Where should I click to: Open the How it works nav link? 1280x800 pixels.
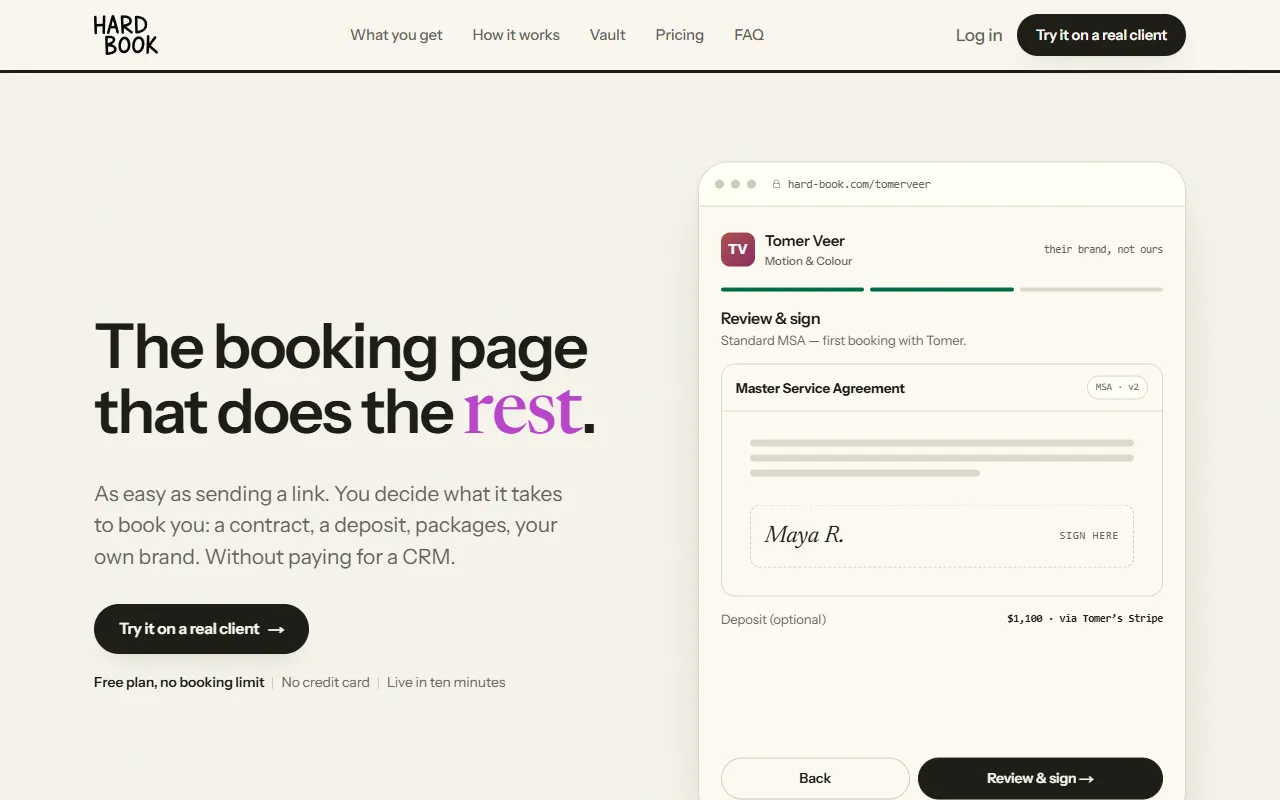coord(516,35)
